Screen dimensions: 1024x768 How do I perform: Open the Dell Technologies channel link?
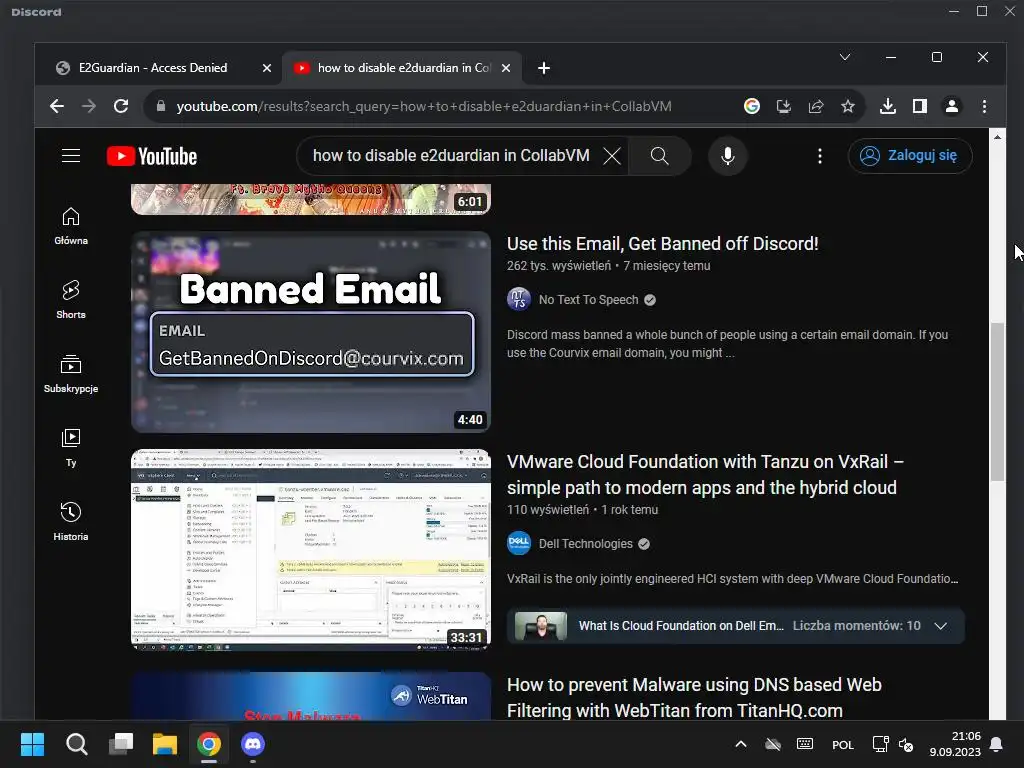point(586,544)
